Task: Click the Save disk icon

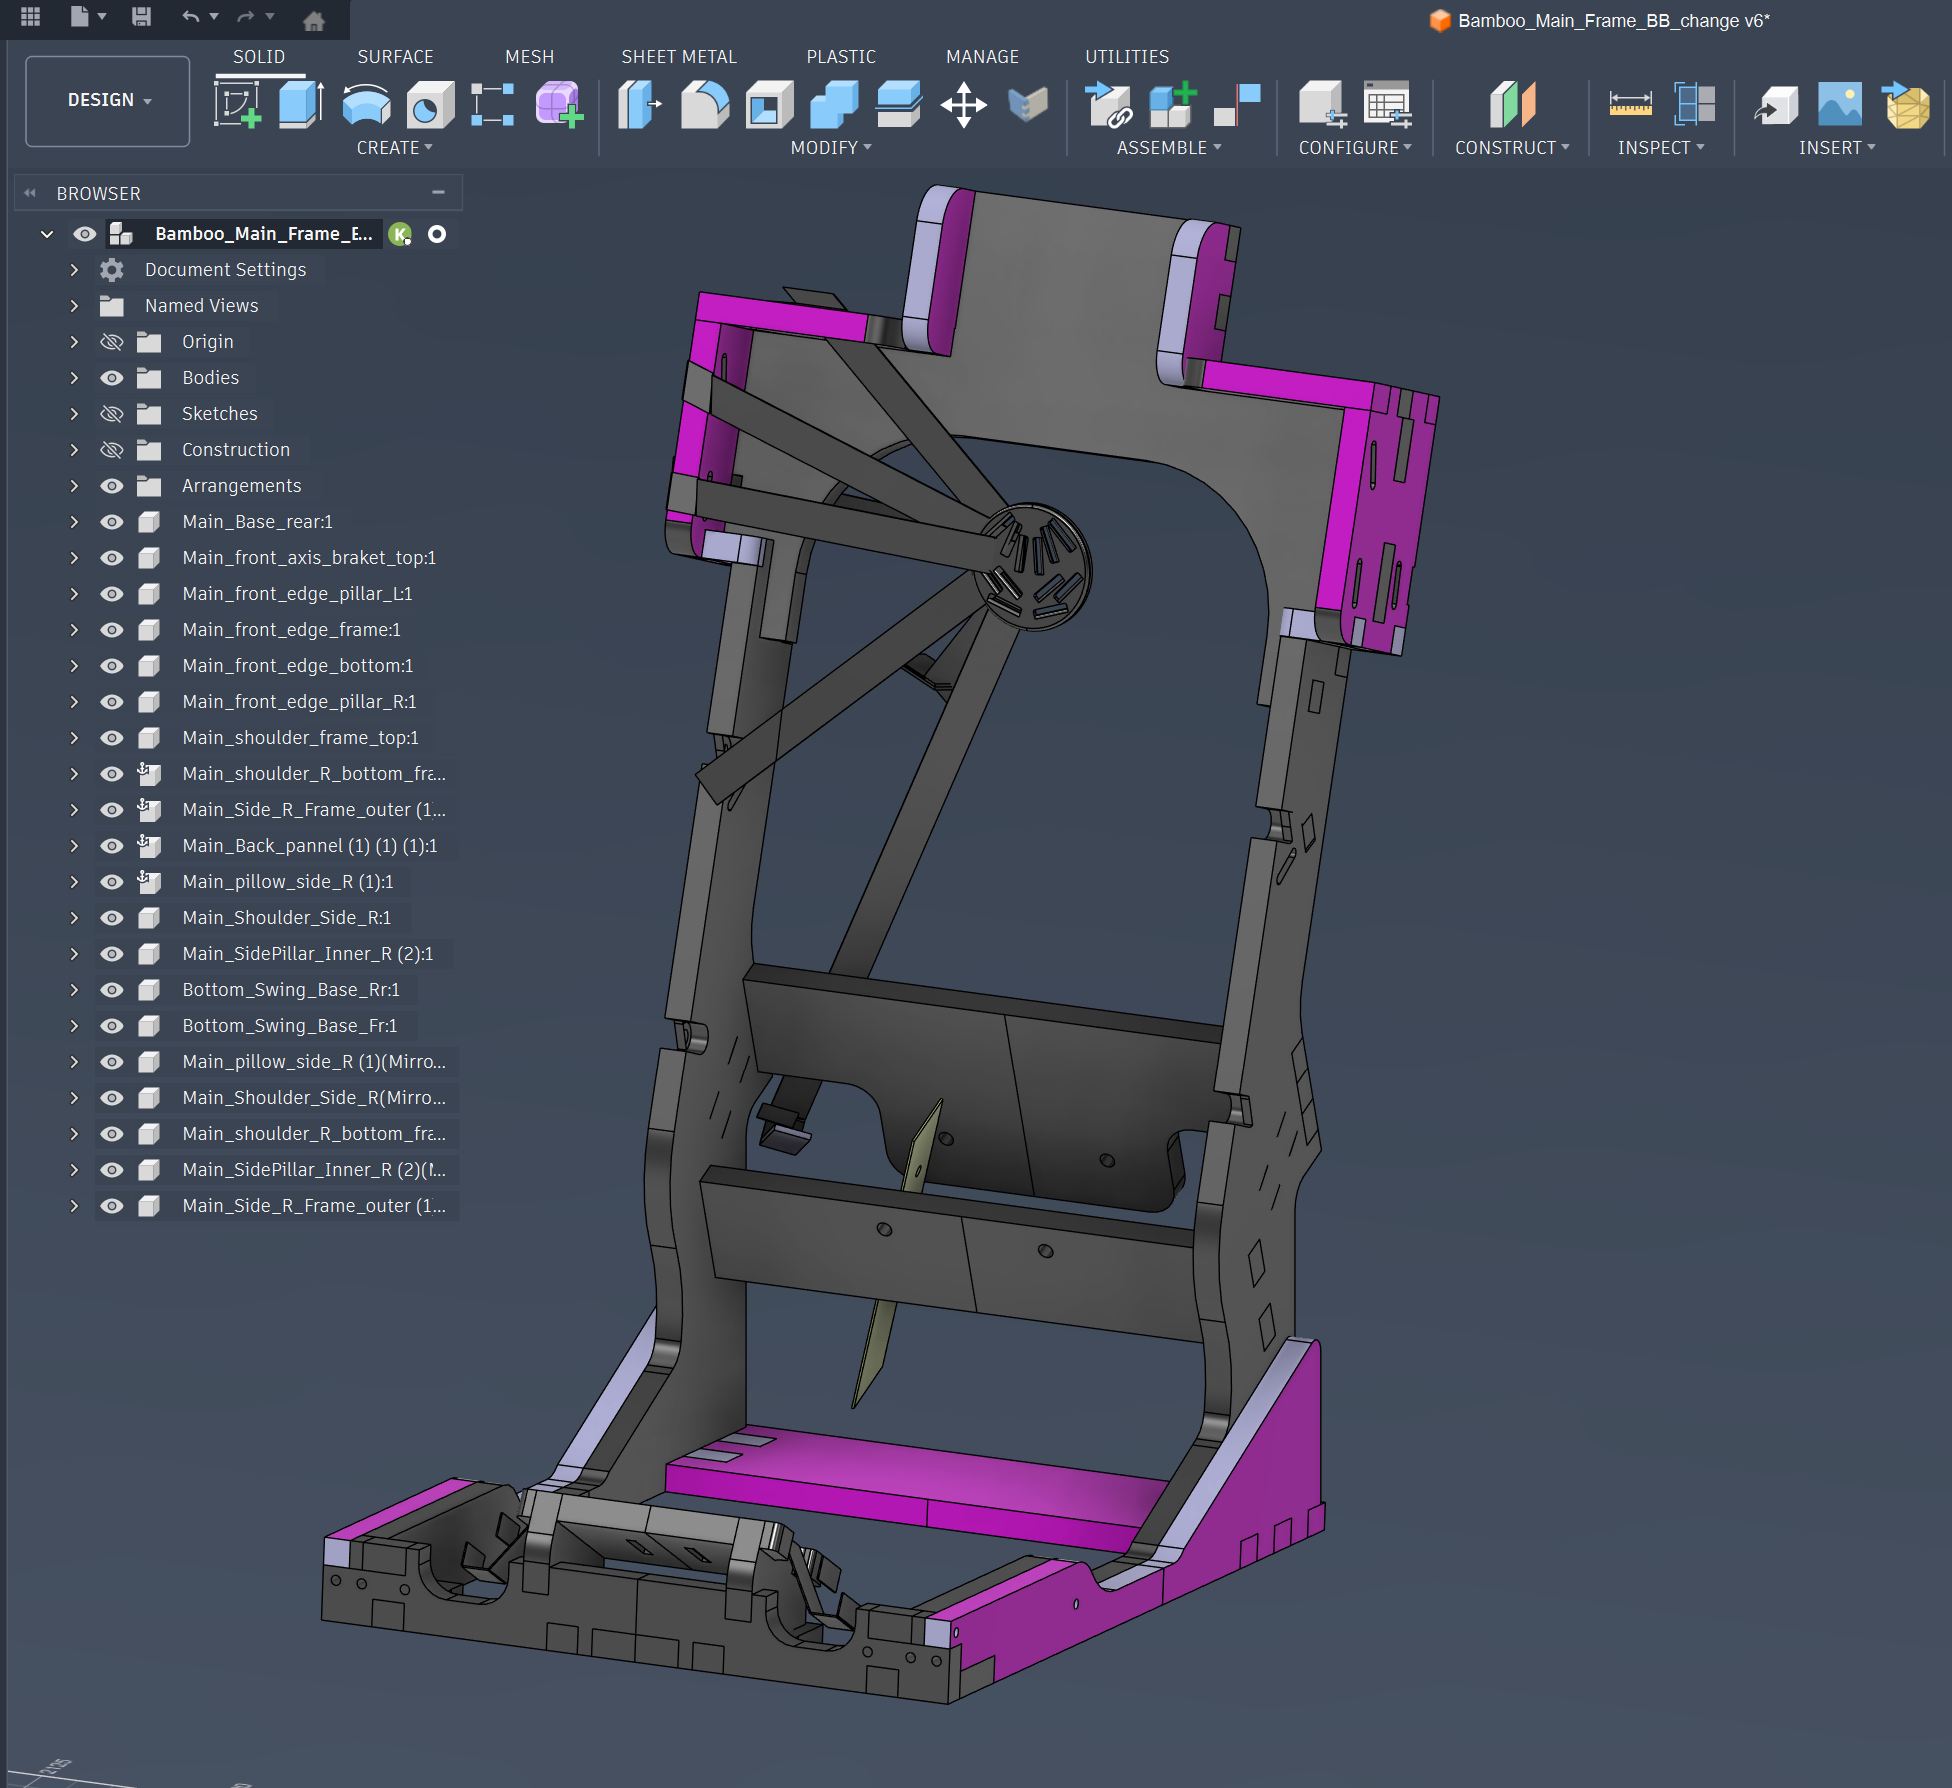Action: coord(141,17)
